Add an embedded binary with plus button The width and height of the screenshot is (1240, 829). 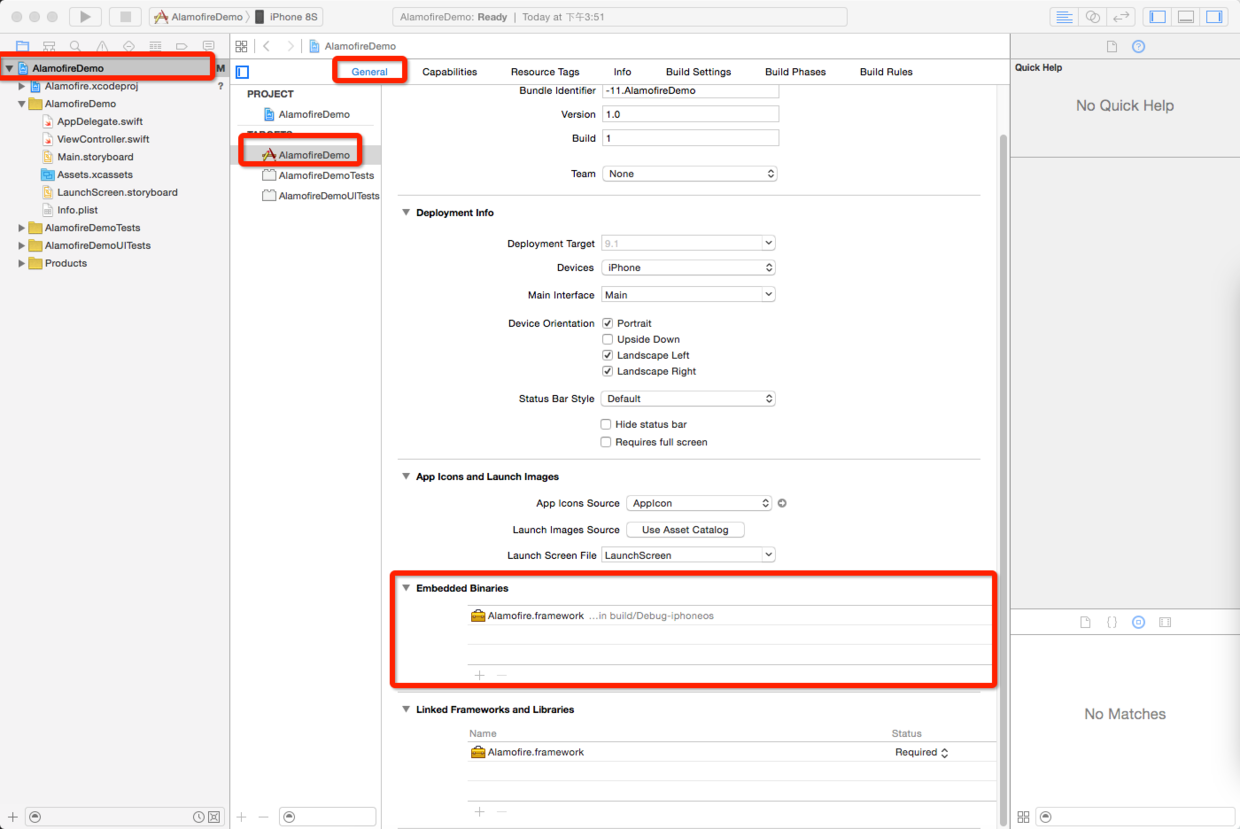click(479, 675)
